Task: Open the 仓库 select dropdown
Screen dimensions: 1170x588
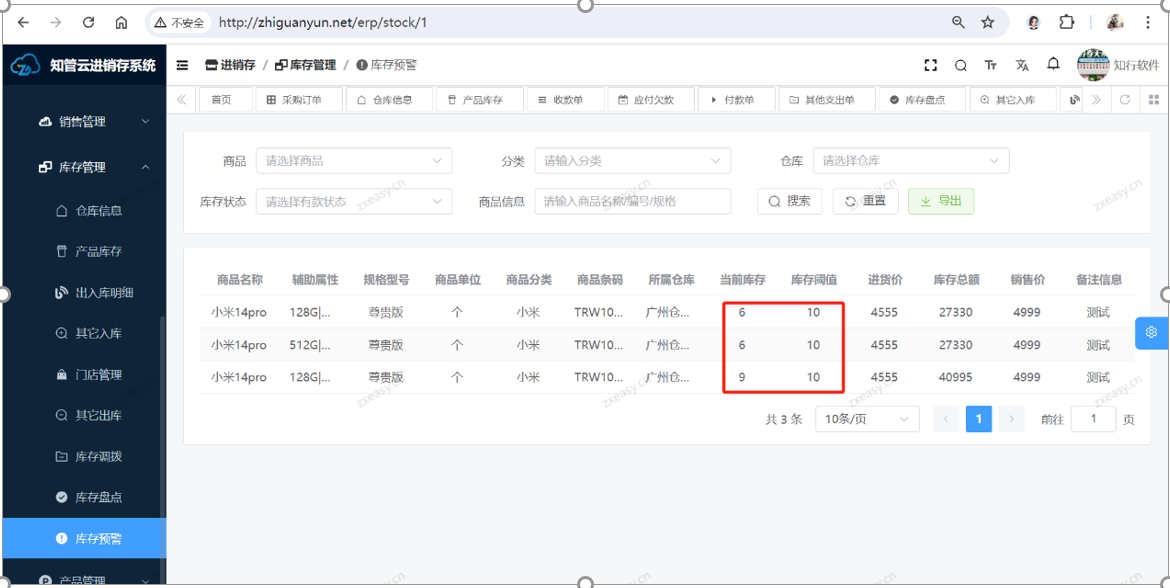Action: [911, 160]
